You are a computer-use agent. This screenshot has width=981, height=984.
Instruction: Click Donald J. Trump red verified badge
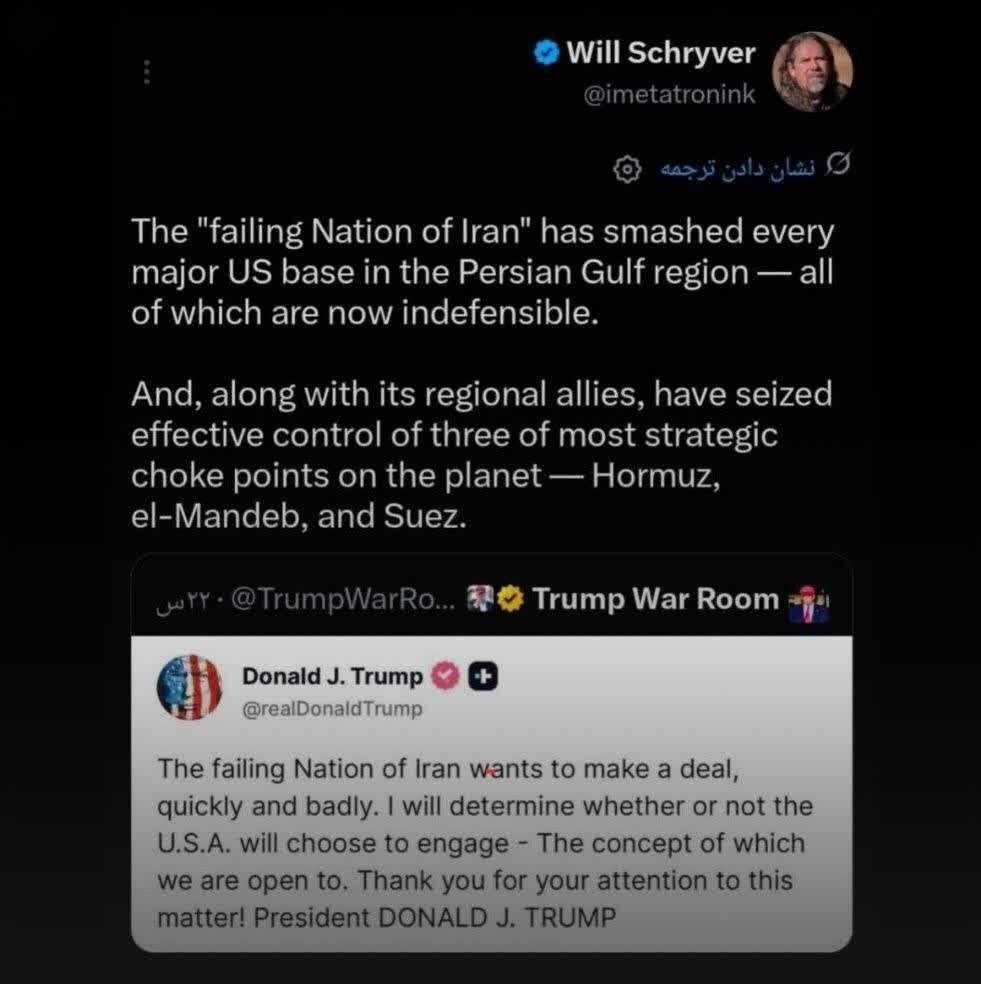445,676
